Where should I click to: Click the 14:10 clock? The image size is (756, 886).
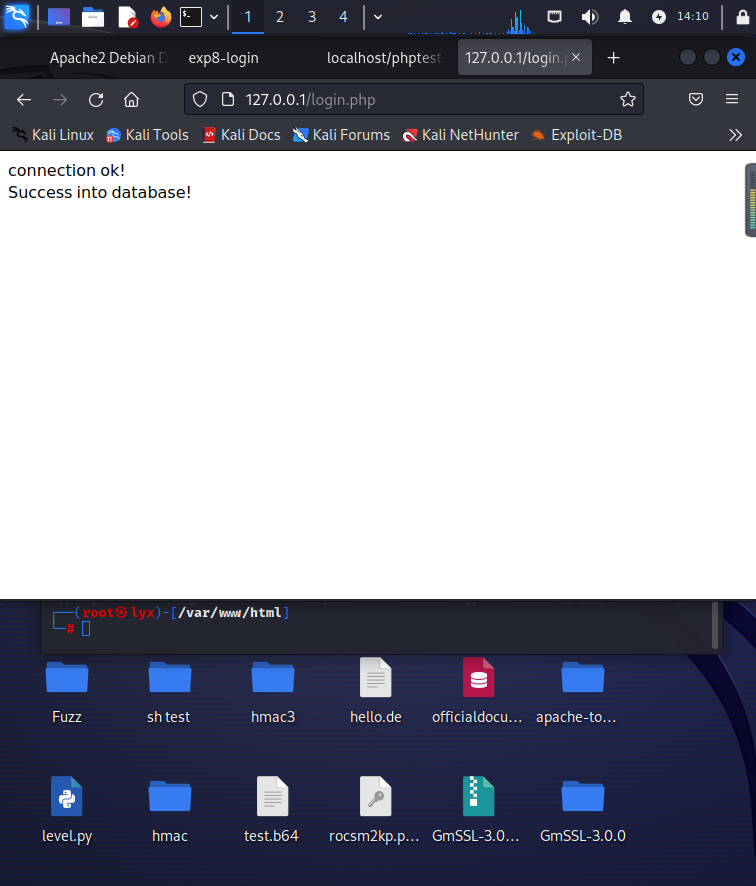pos(693,16)
